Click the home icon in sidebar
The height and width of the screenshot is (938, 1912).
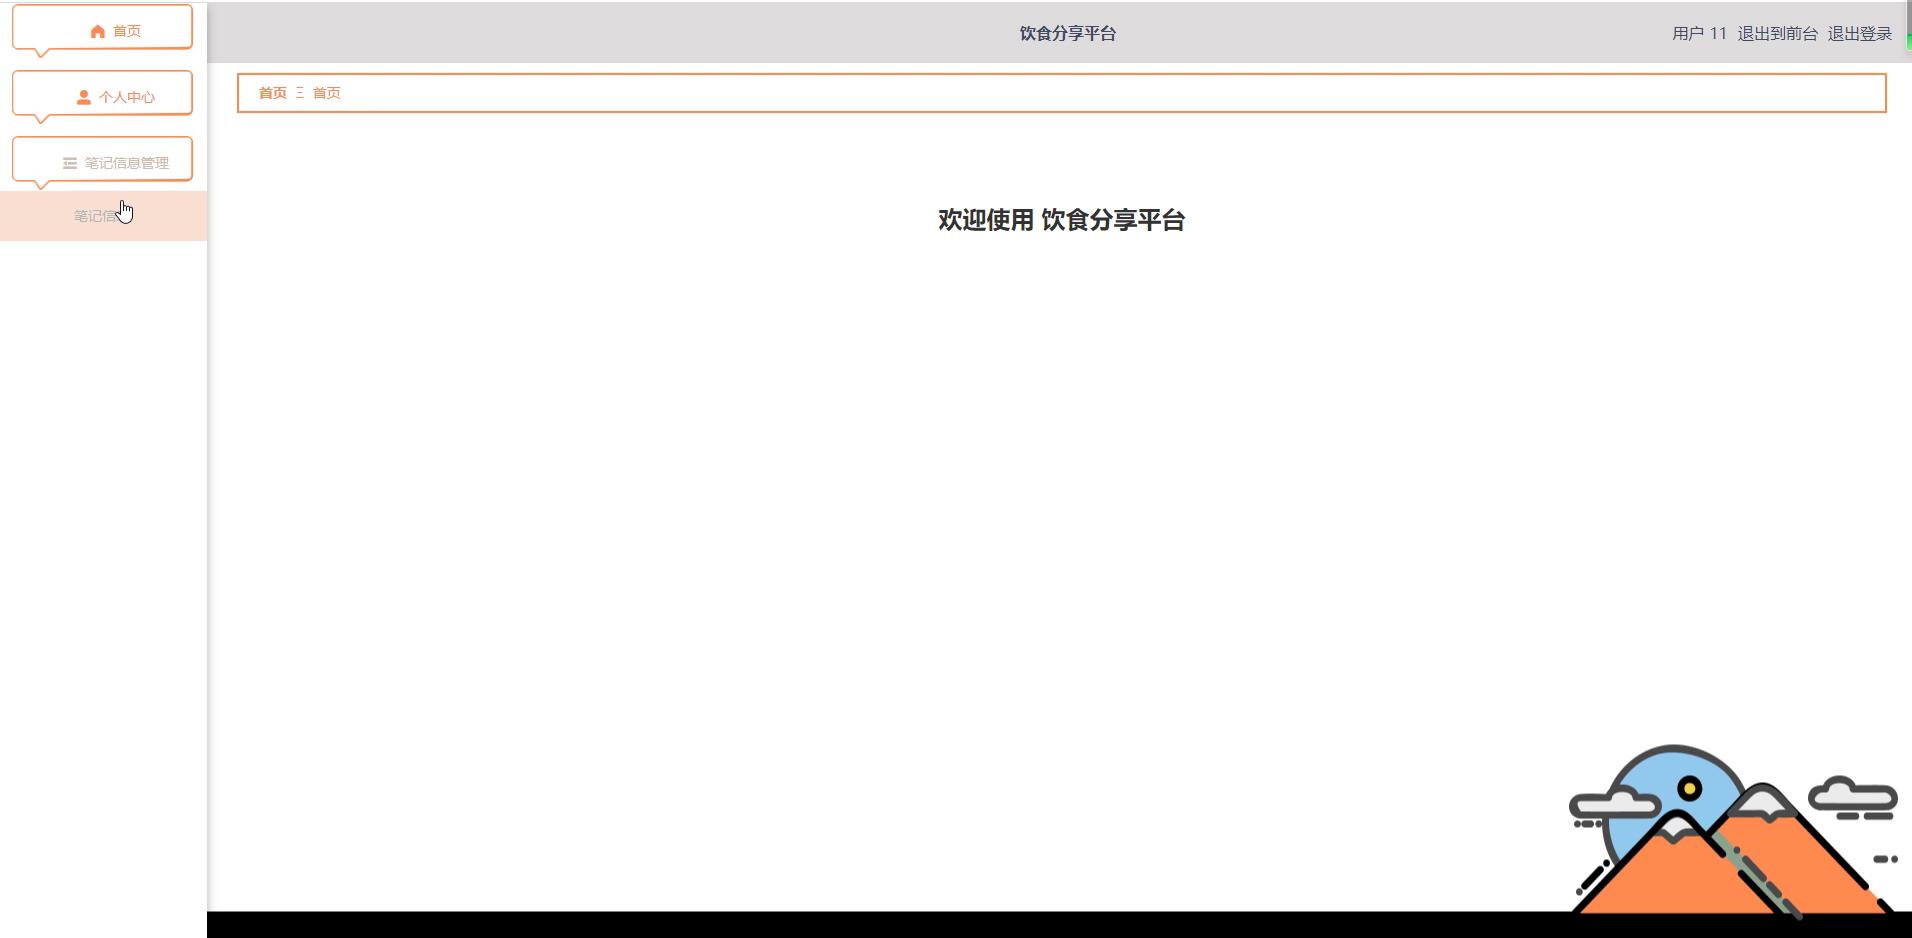(97, 32)
